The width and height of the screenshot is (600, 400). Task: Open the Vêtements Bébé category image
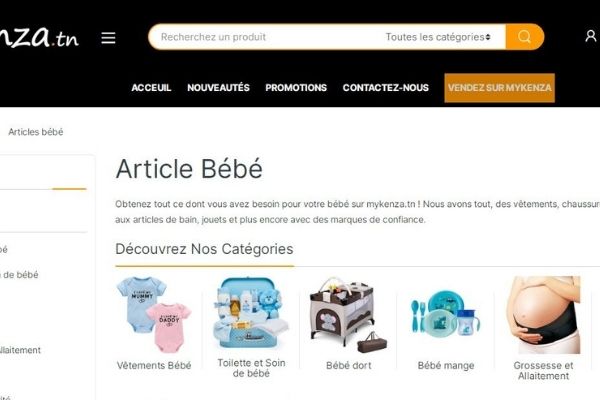coord(154,315)
